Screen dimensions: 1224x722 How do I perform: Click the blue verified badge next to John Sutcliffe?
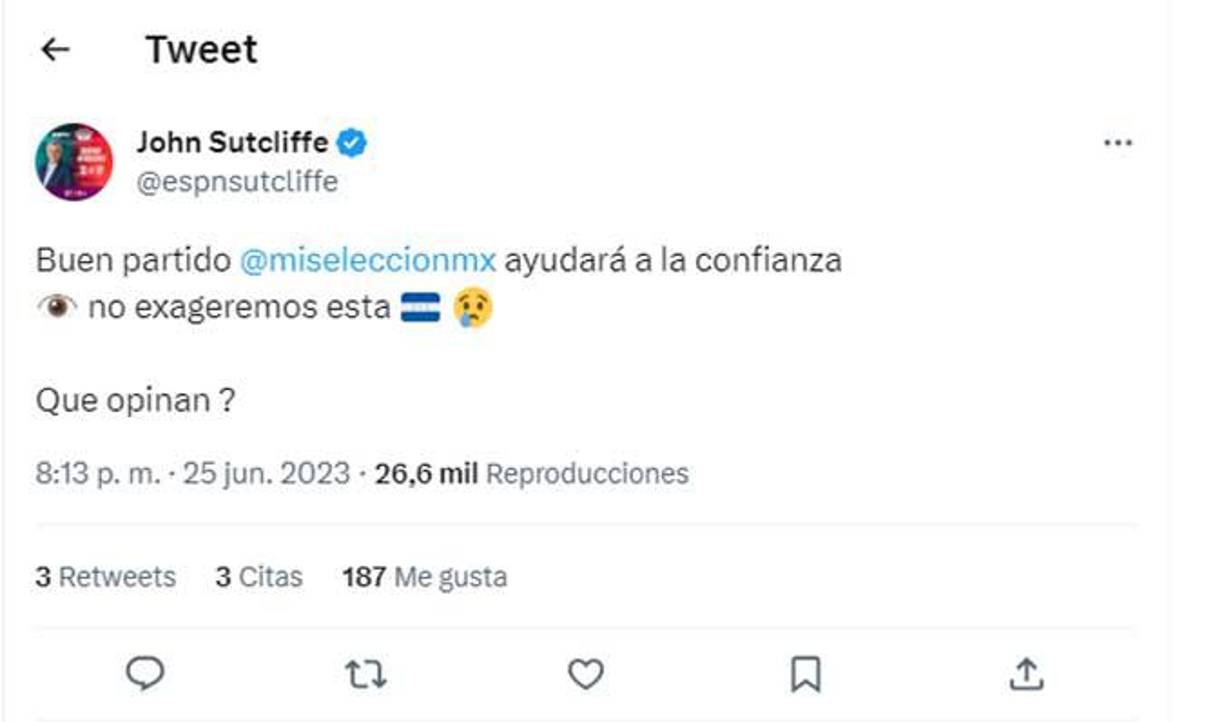pyautogui.click(x=352, y=143)
